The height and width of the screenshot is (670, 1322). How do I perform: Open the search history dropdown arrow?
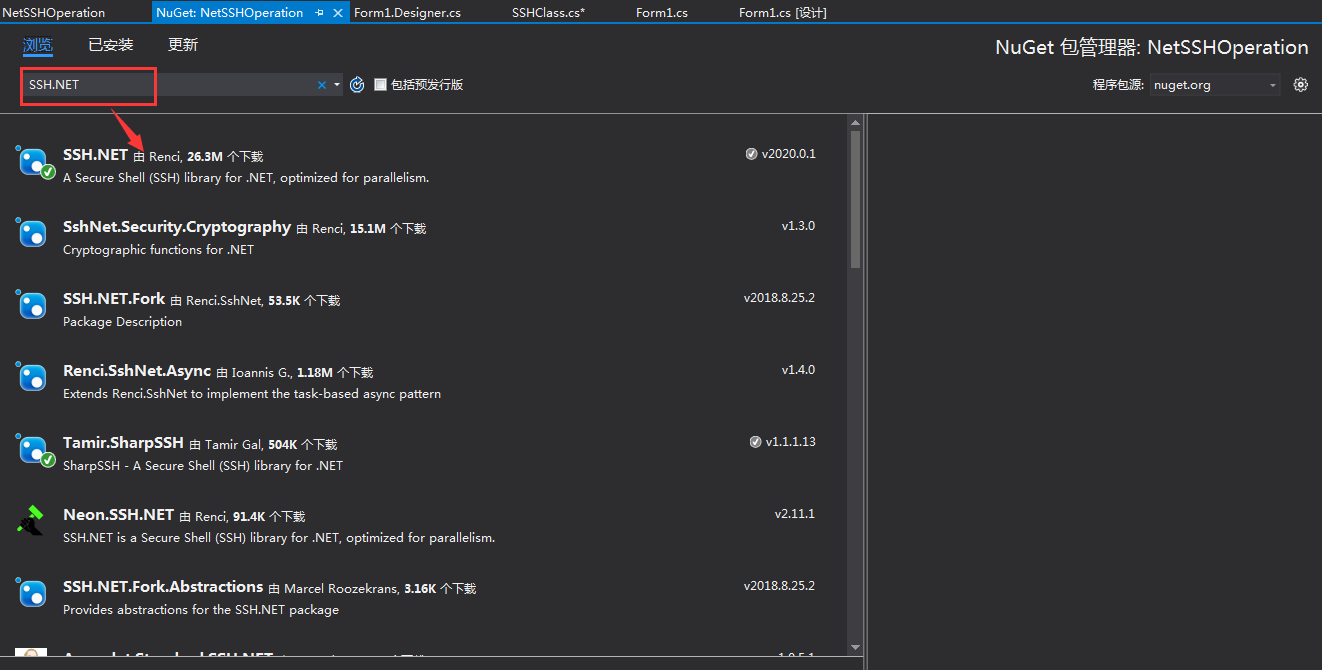click(x=337, y=85)
